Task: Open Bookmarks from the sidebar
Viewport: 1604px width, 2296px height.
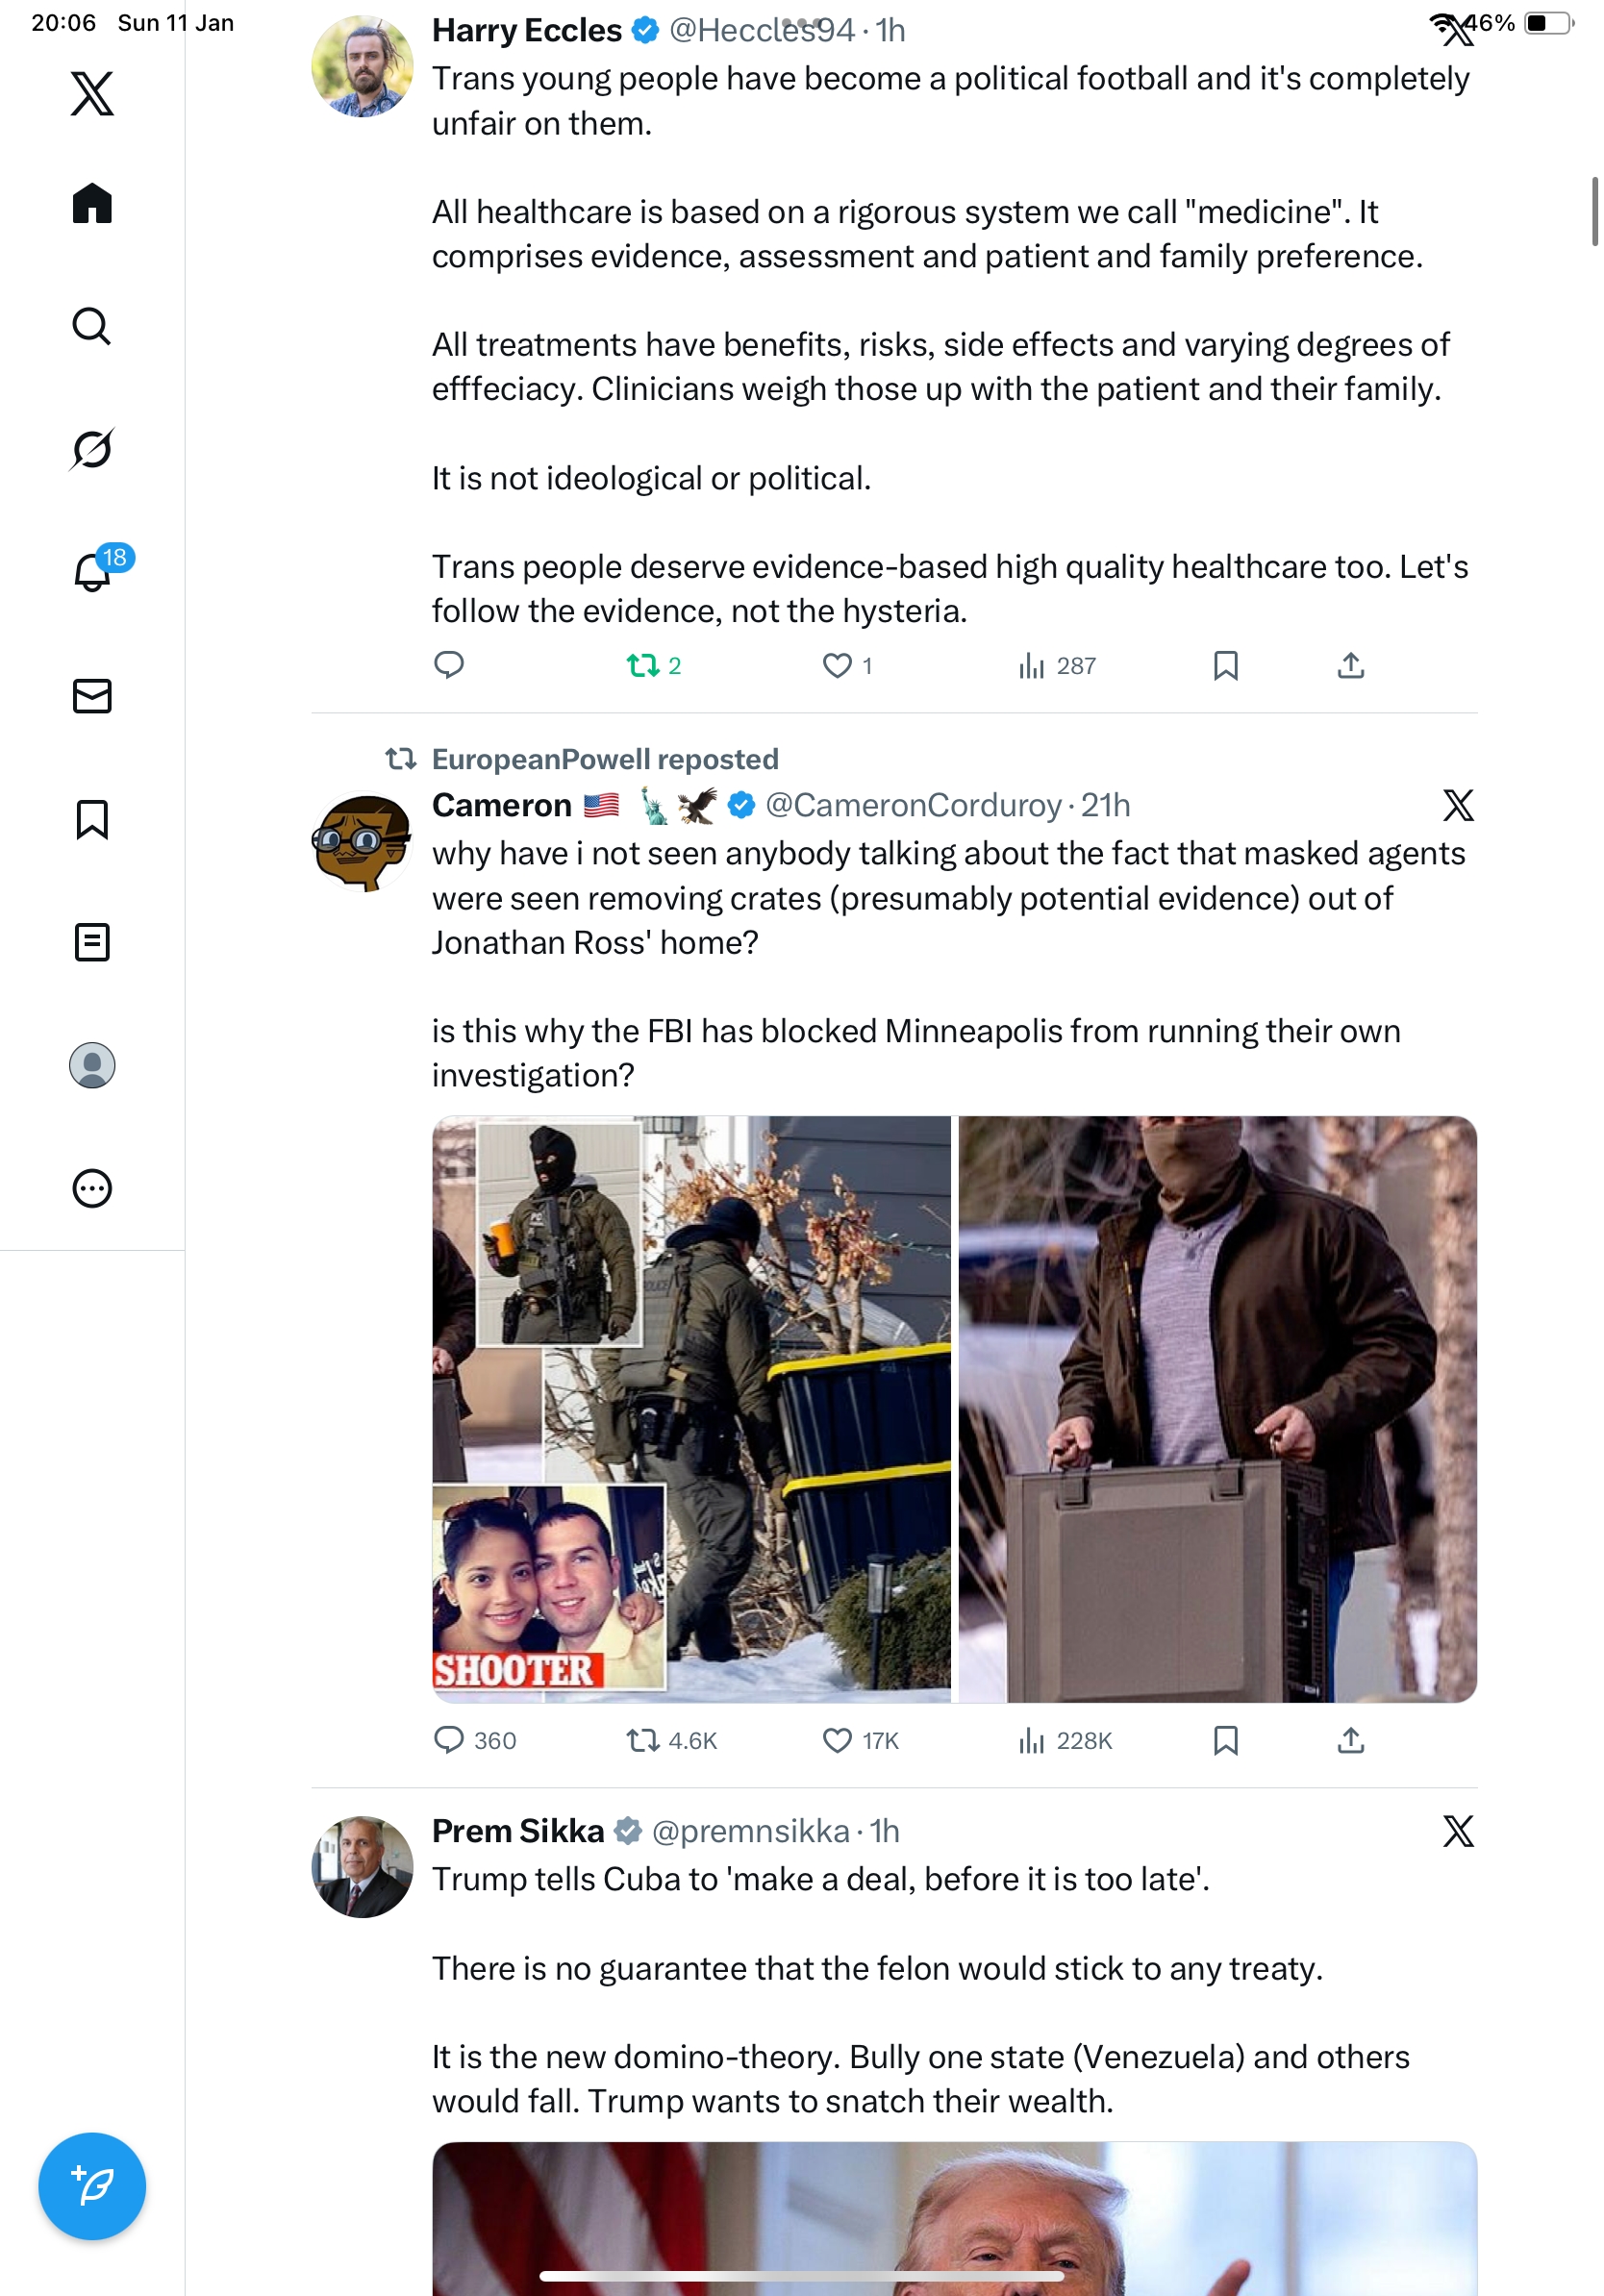Action: click(x=92, y=819)
